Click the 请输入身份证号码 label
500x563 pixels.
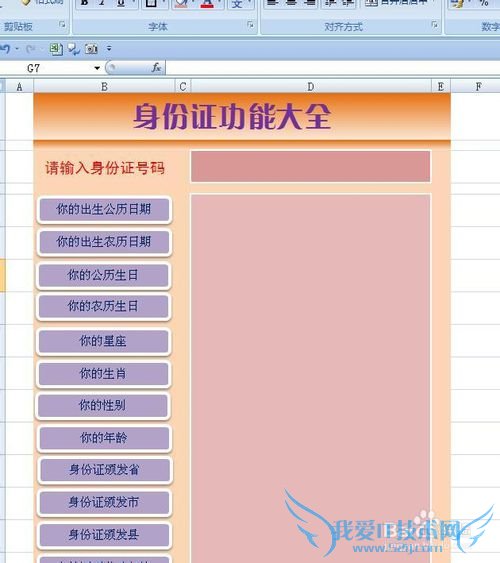[105, 168]
